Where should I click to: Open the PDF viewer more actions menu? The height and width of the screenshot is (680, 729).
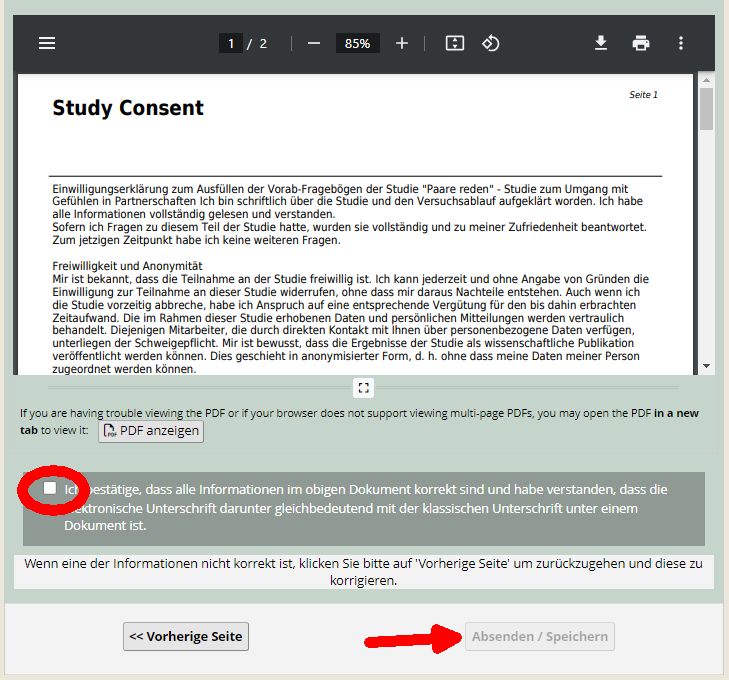point(681,43)
